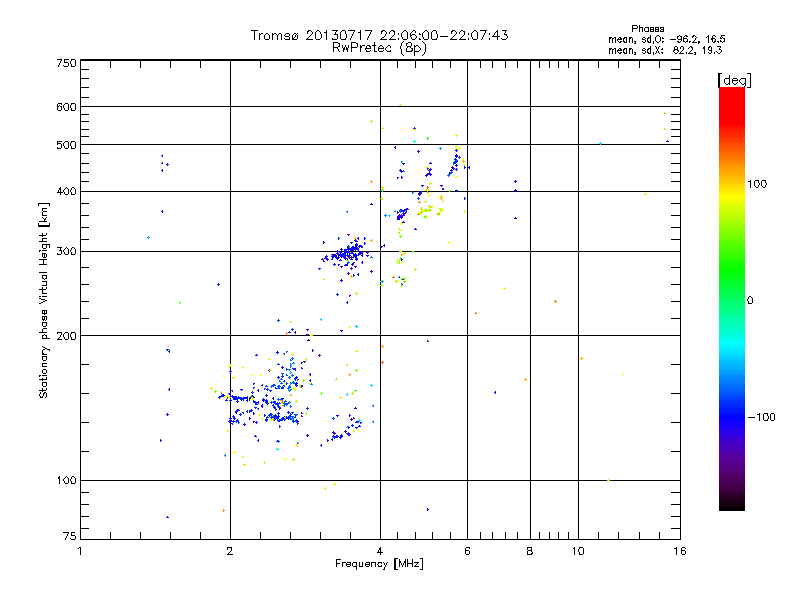This screenshot has height=600, width=800.
Task: Click the plot title 'Tromsø 20130717 22:06:00-22:07:43'
Action: pyautogui.click(x=379, y=35)
